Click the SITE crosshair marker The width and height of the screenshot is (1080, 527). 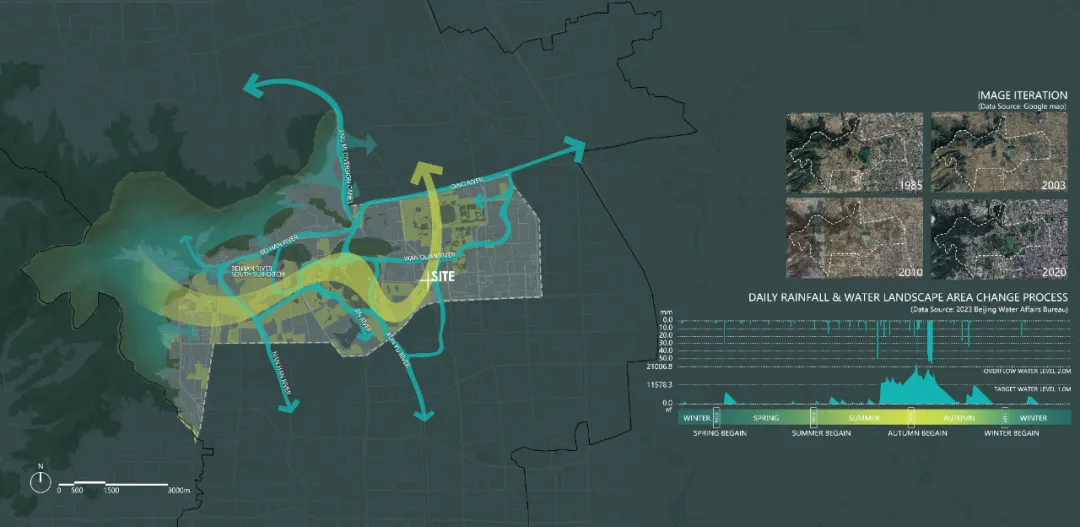[x=428, y=282]
